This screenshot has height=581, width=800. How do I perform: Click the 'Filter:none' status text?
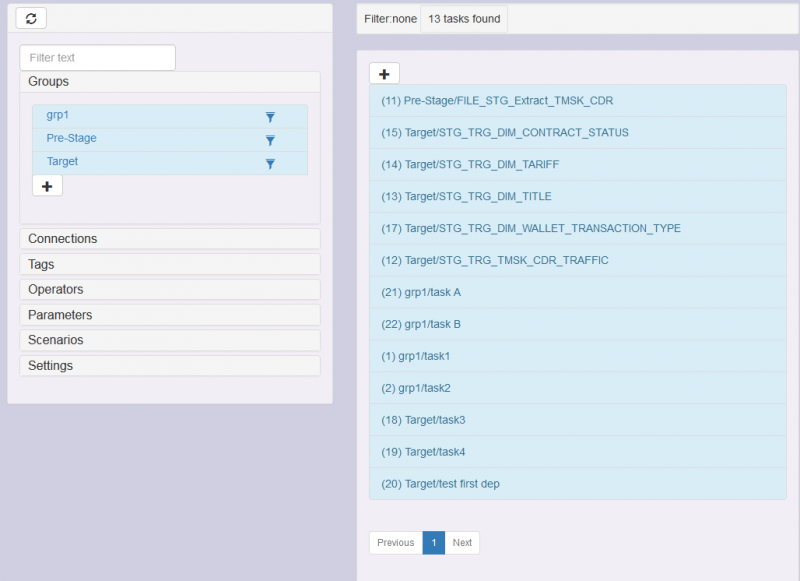point(390,19)
